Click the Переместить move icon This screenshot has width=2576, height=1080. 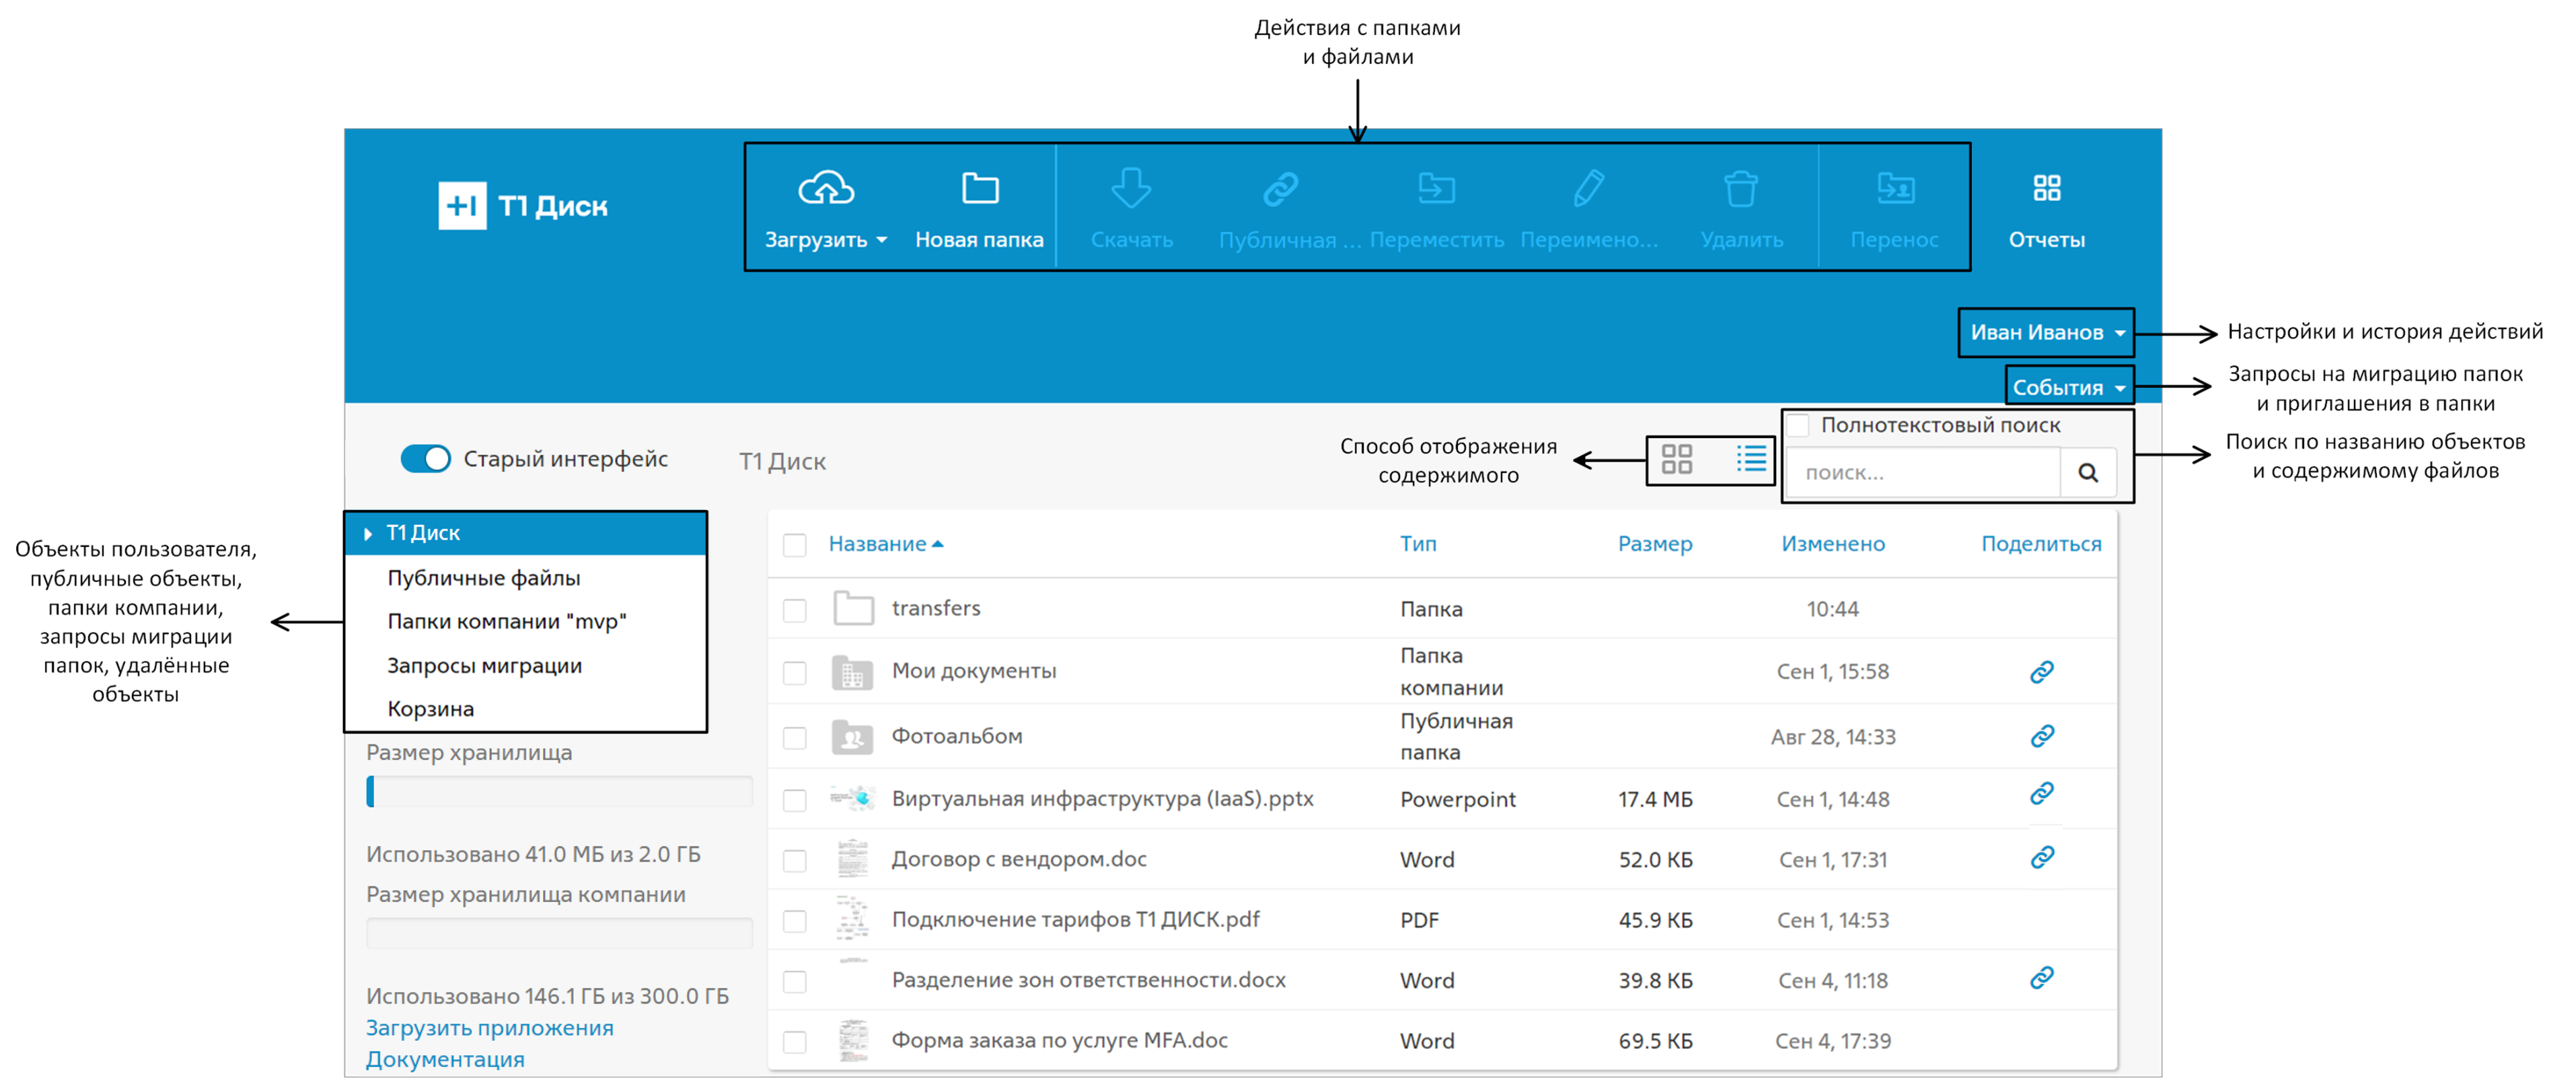point(1436,187)
